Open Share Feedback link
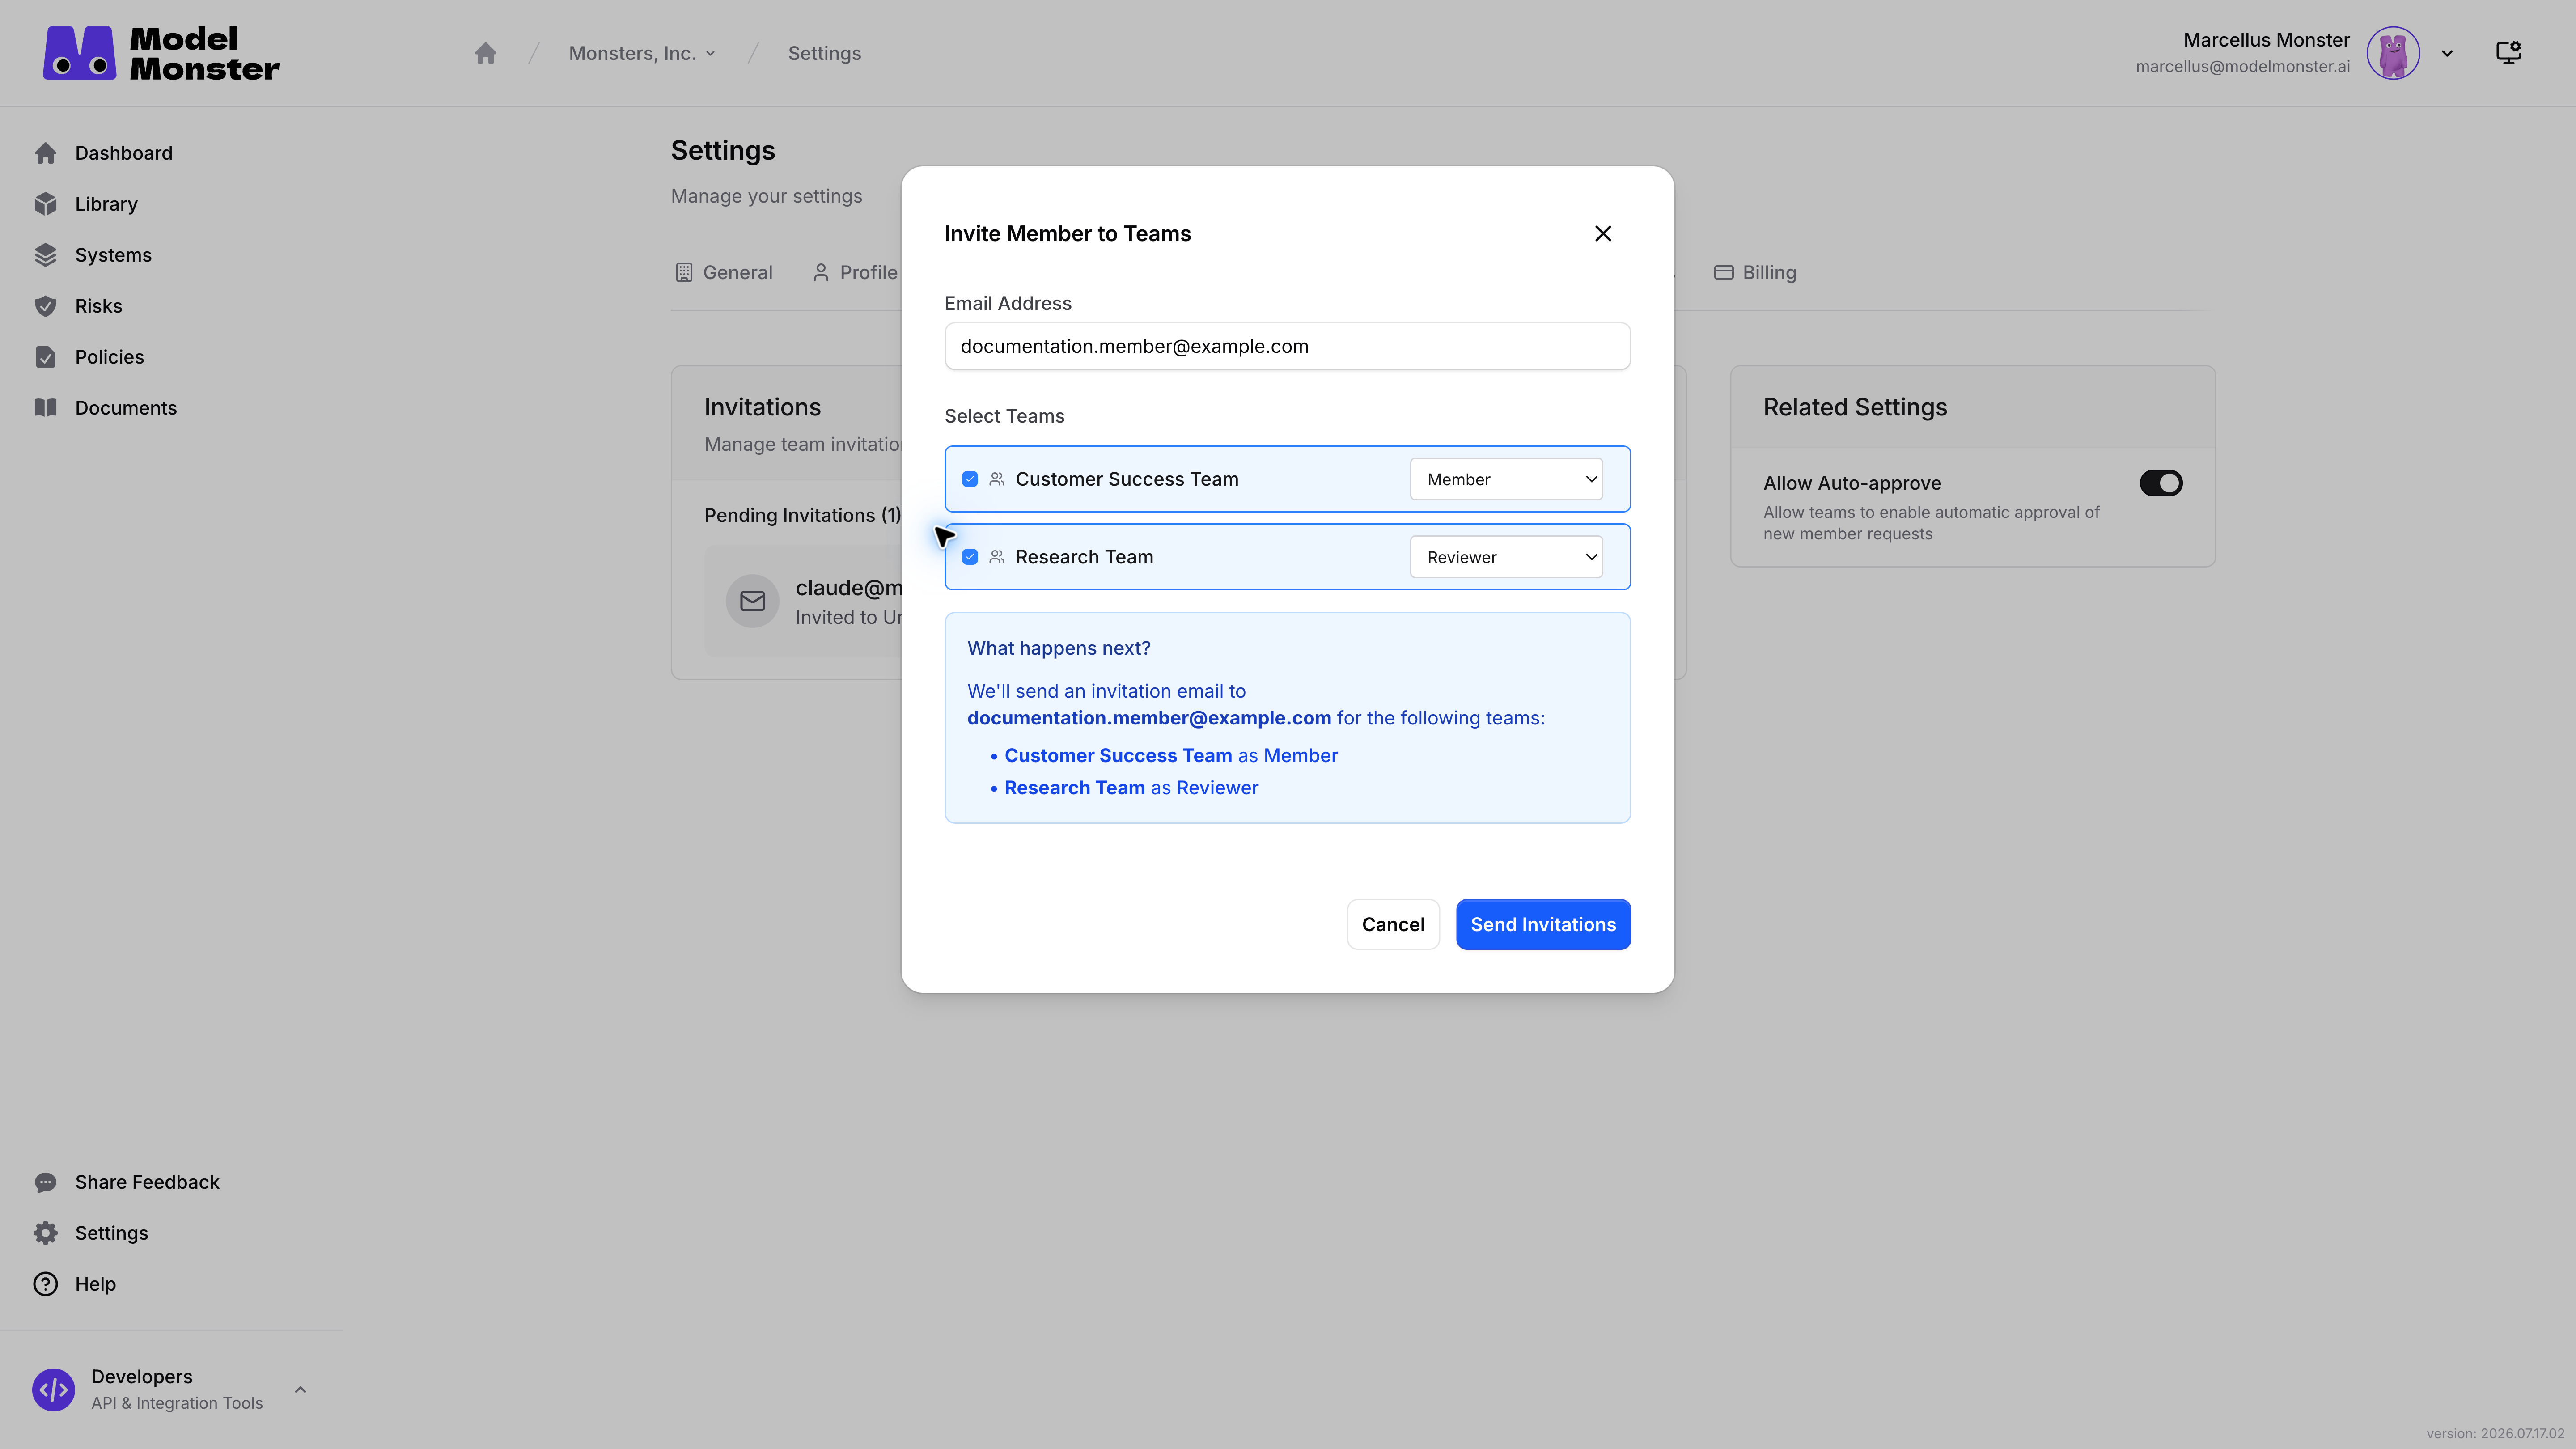The height and width of the screenshot is (1449, 2576). click(x=147, y=1182)
